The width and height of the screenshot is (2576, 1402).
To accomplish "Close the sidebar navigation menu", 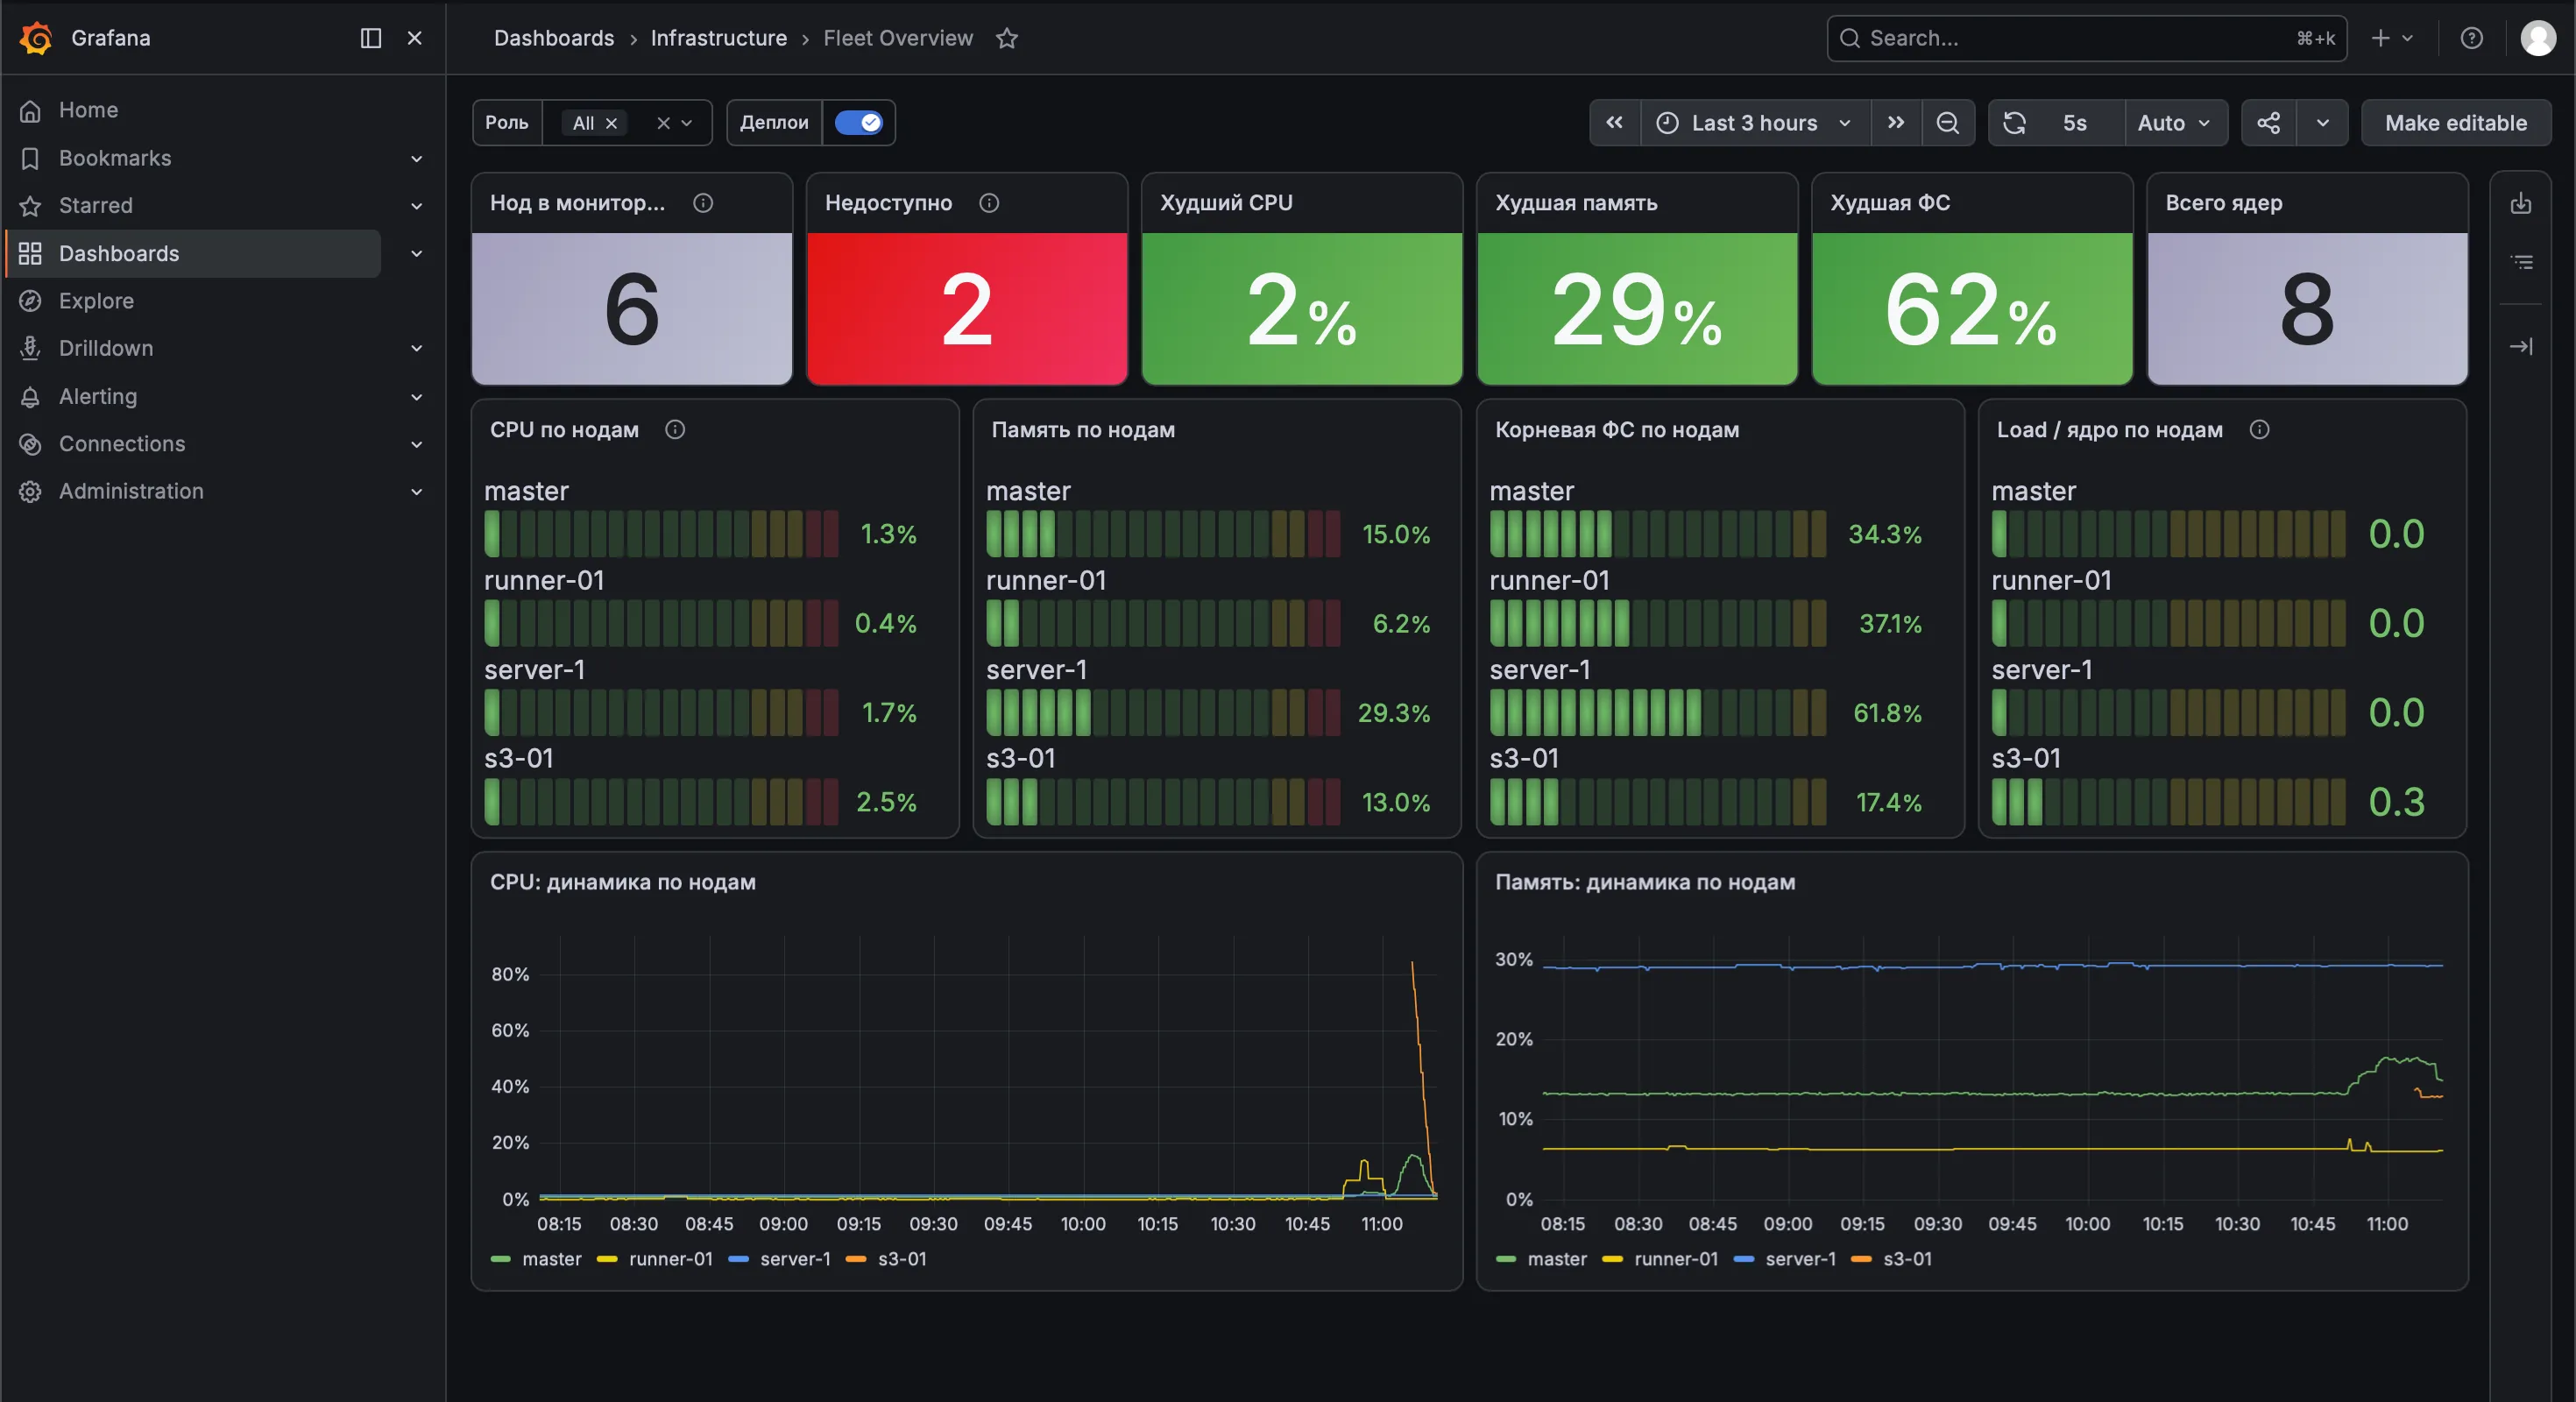I will (415, 38).
